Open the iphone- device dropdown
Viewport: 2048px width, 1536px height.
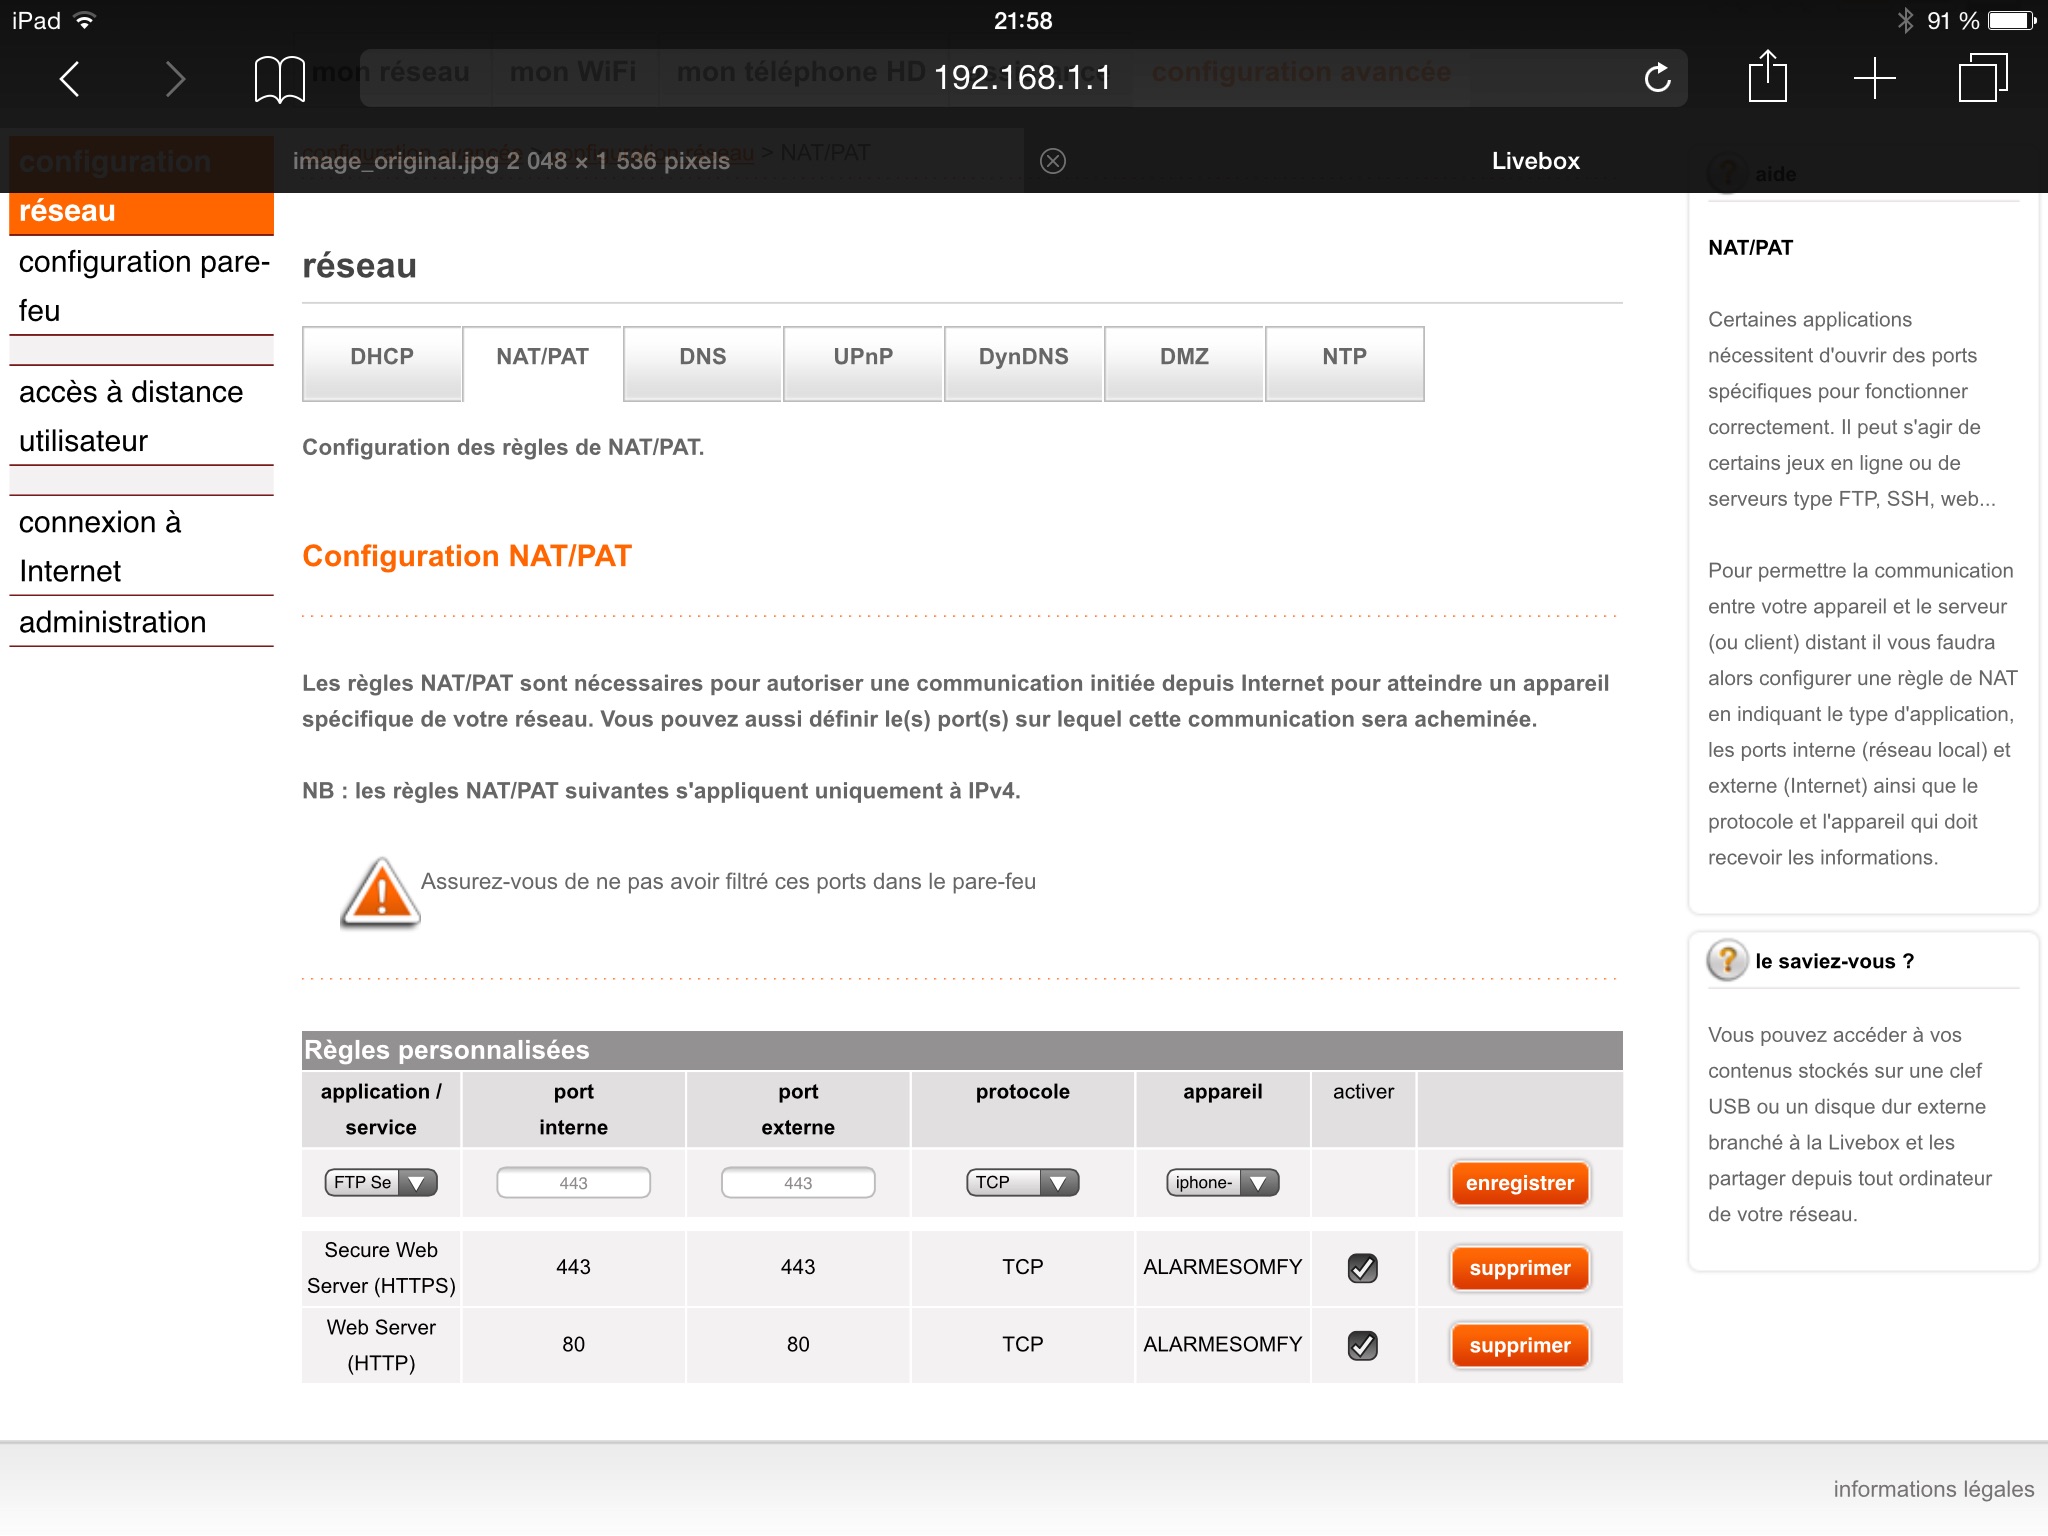pyautogui.click(x=1222, y=1182)
